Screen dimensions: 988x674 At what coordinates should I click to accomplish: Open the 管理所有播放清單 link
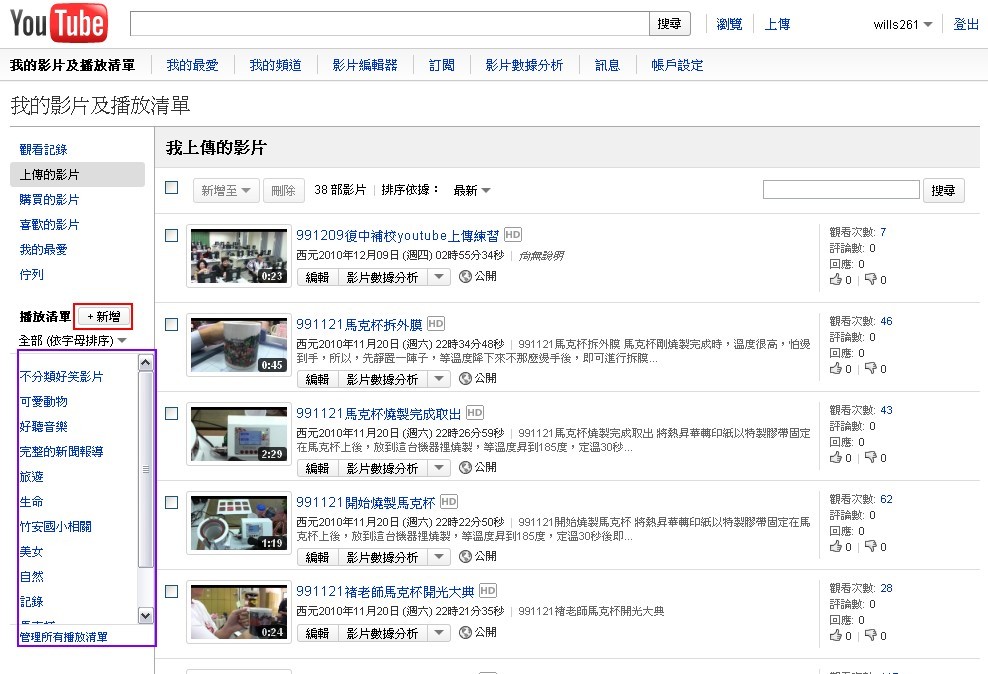tap(63, 637)
